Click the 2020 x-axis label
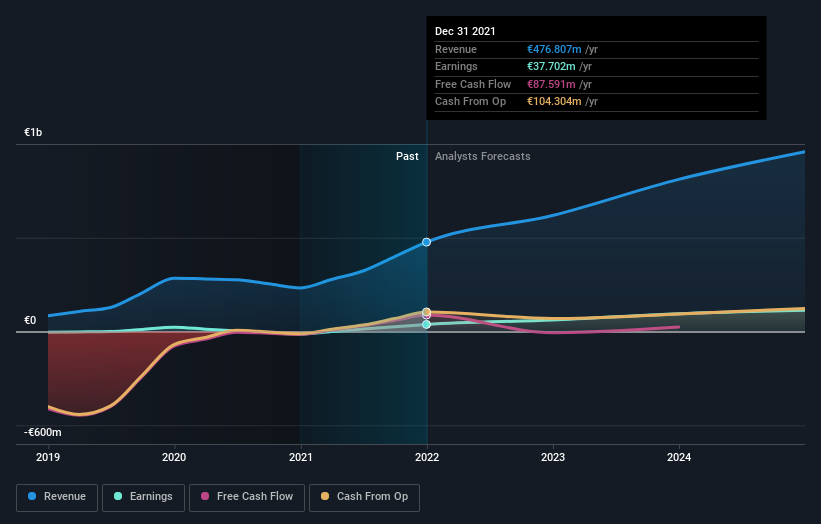 (x=174, y=457)
